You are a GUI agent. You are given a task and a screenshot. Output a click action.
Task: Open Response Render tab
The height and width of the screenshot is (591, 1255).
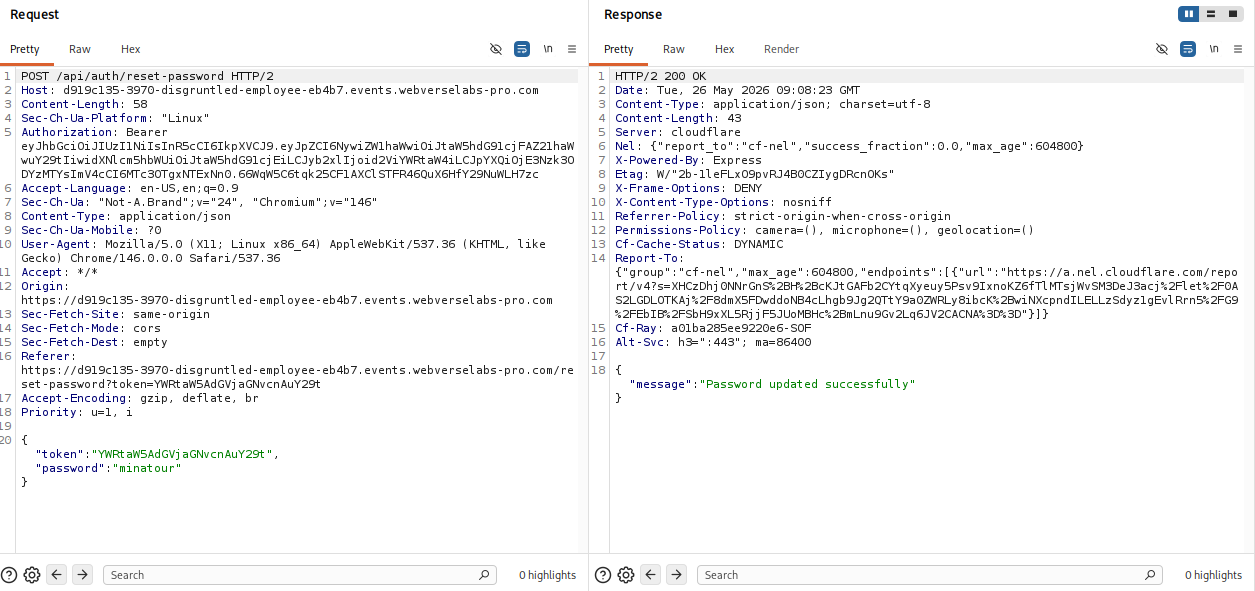[x=782, y=49]
